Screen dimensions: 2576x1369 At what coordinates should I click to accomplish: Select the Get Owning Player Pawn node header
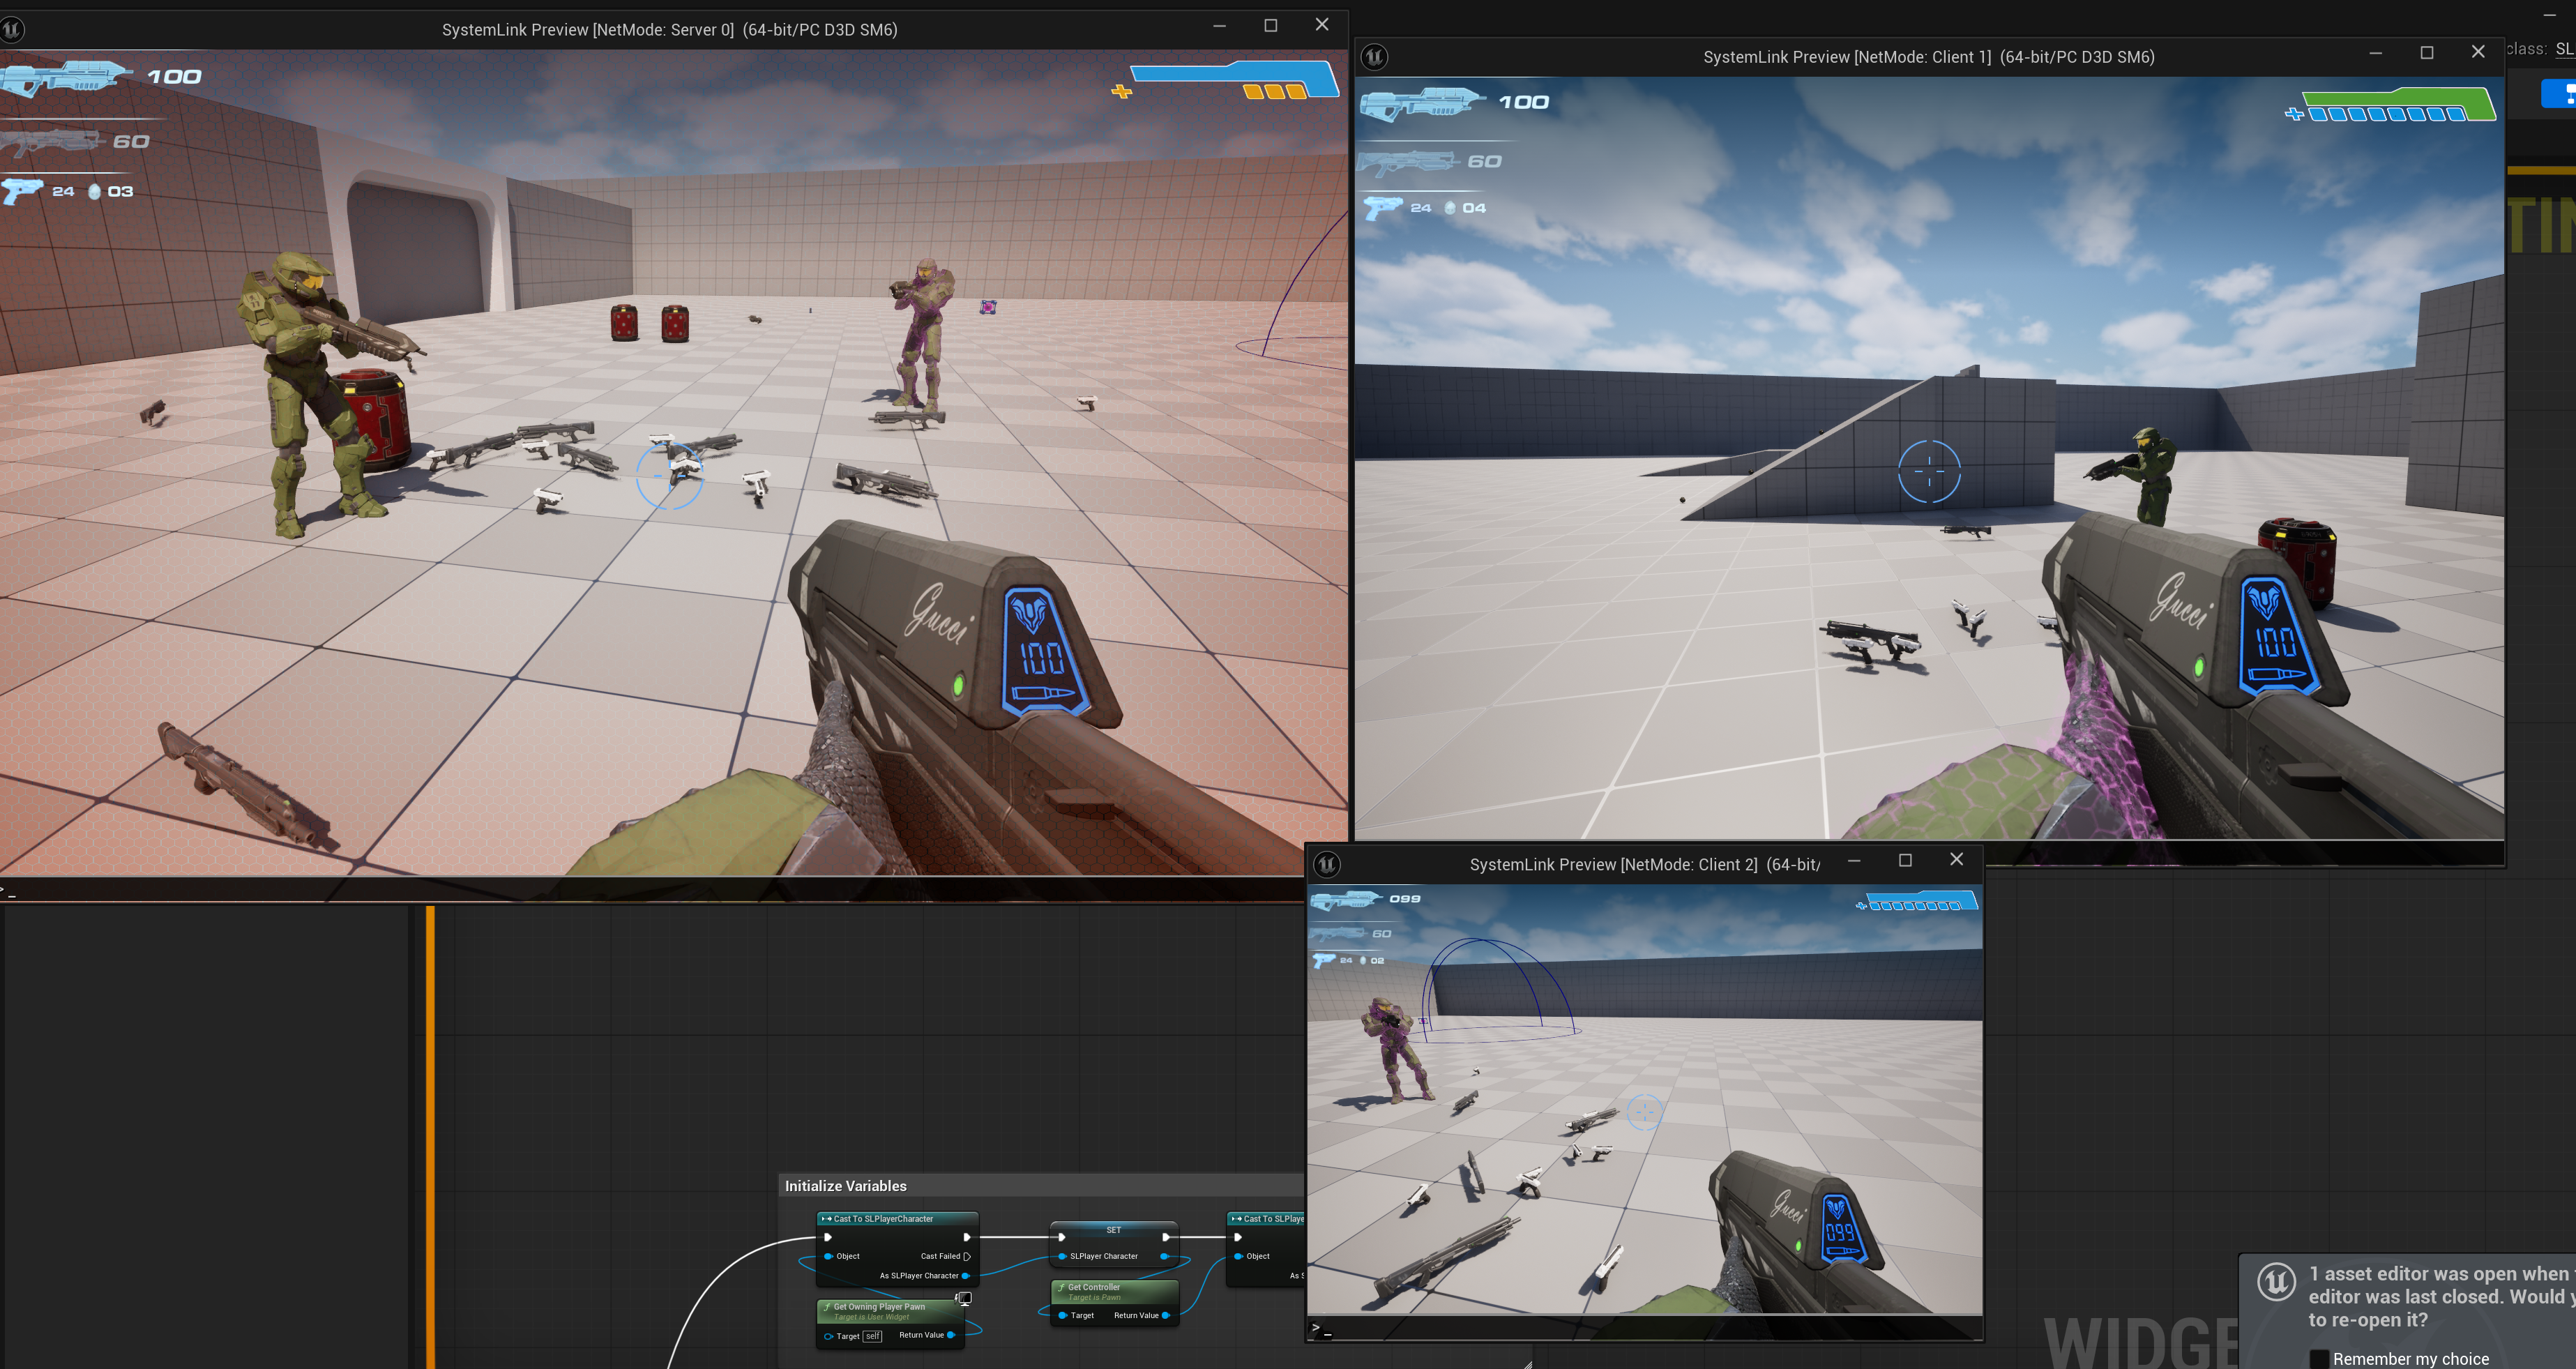[x=890, y=1311]
